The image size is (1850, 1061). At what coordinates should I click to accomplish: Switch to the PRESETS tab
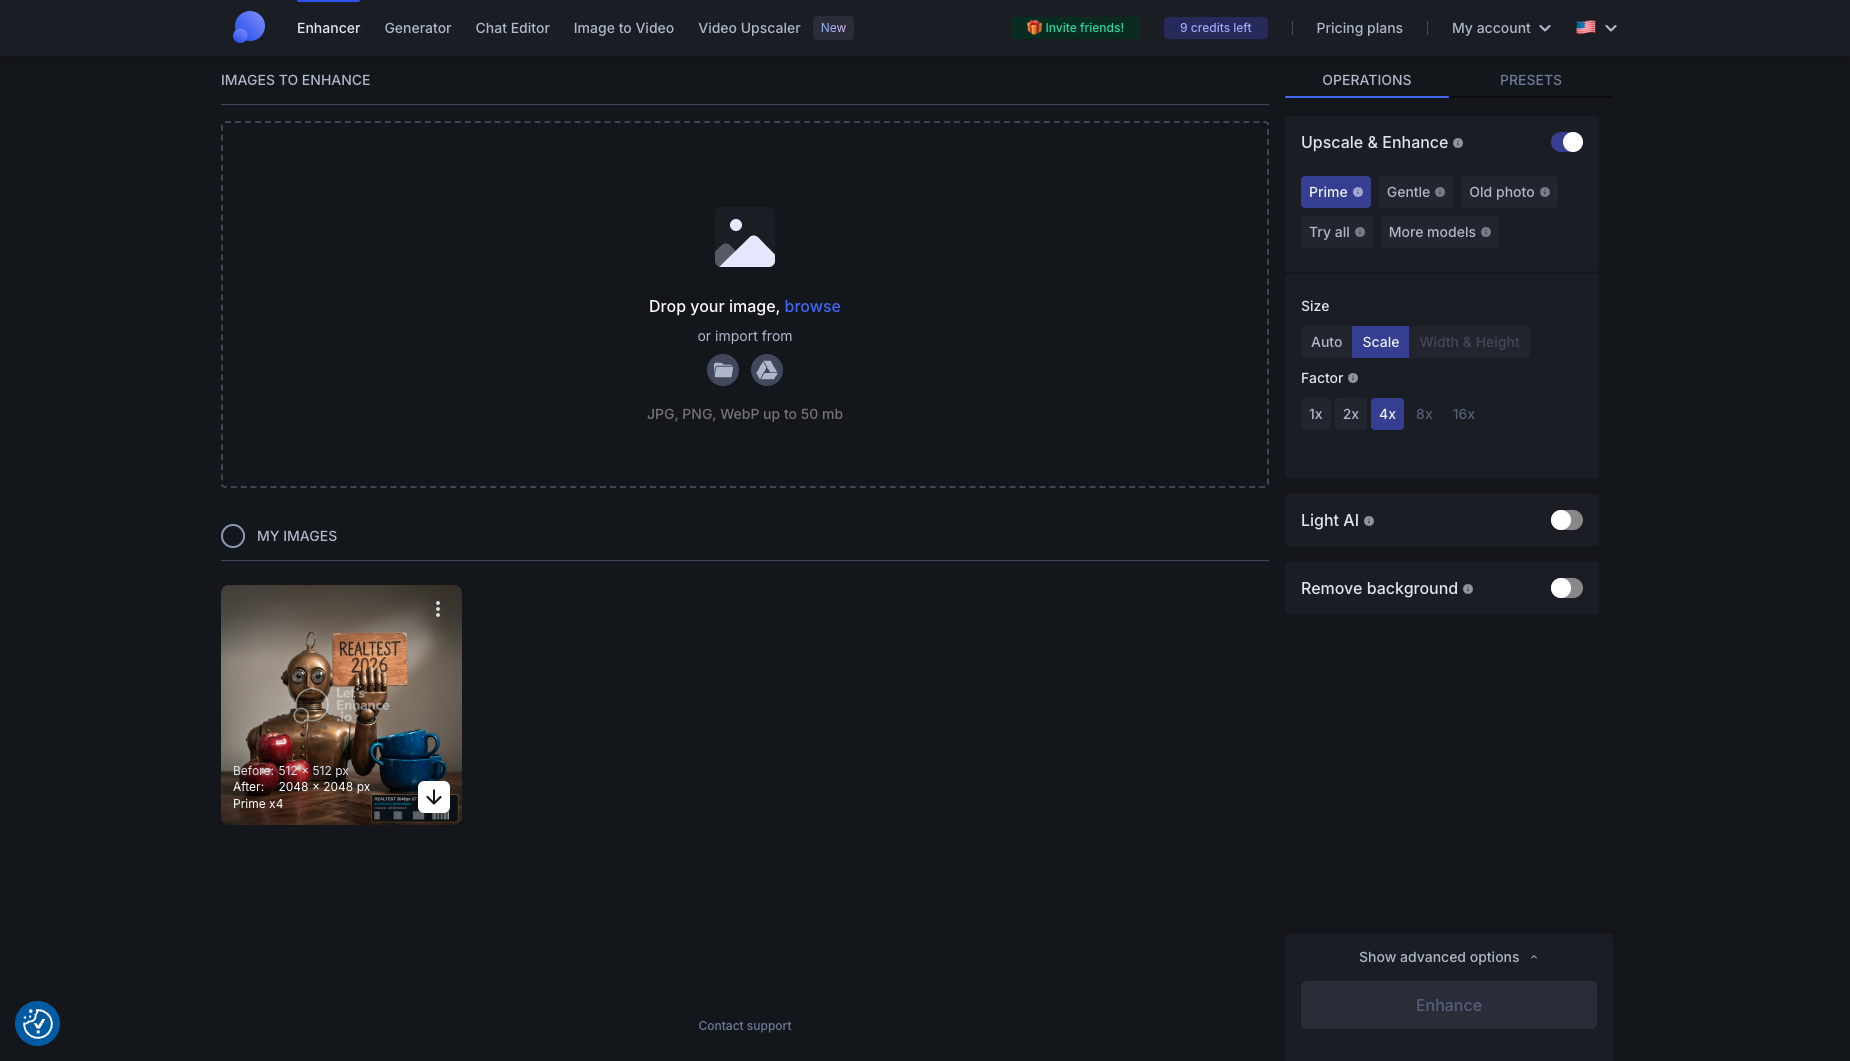1531,80
